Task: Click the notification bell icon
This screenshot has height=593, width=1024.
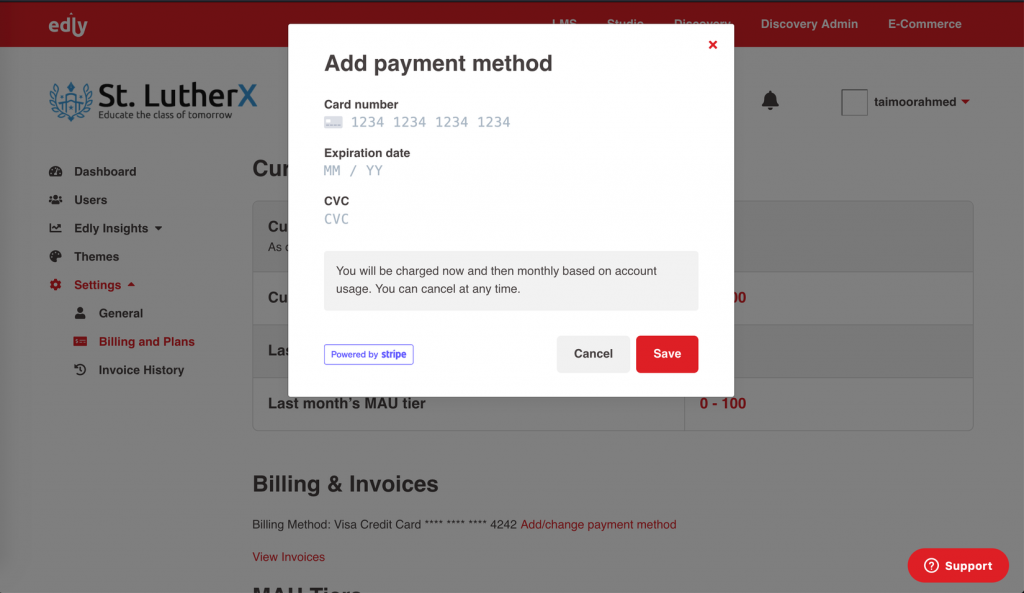Action: click(x=770, y=100)
